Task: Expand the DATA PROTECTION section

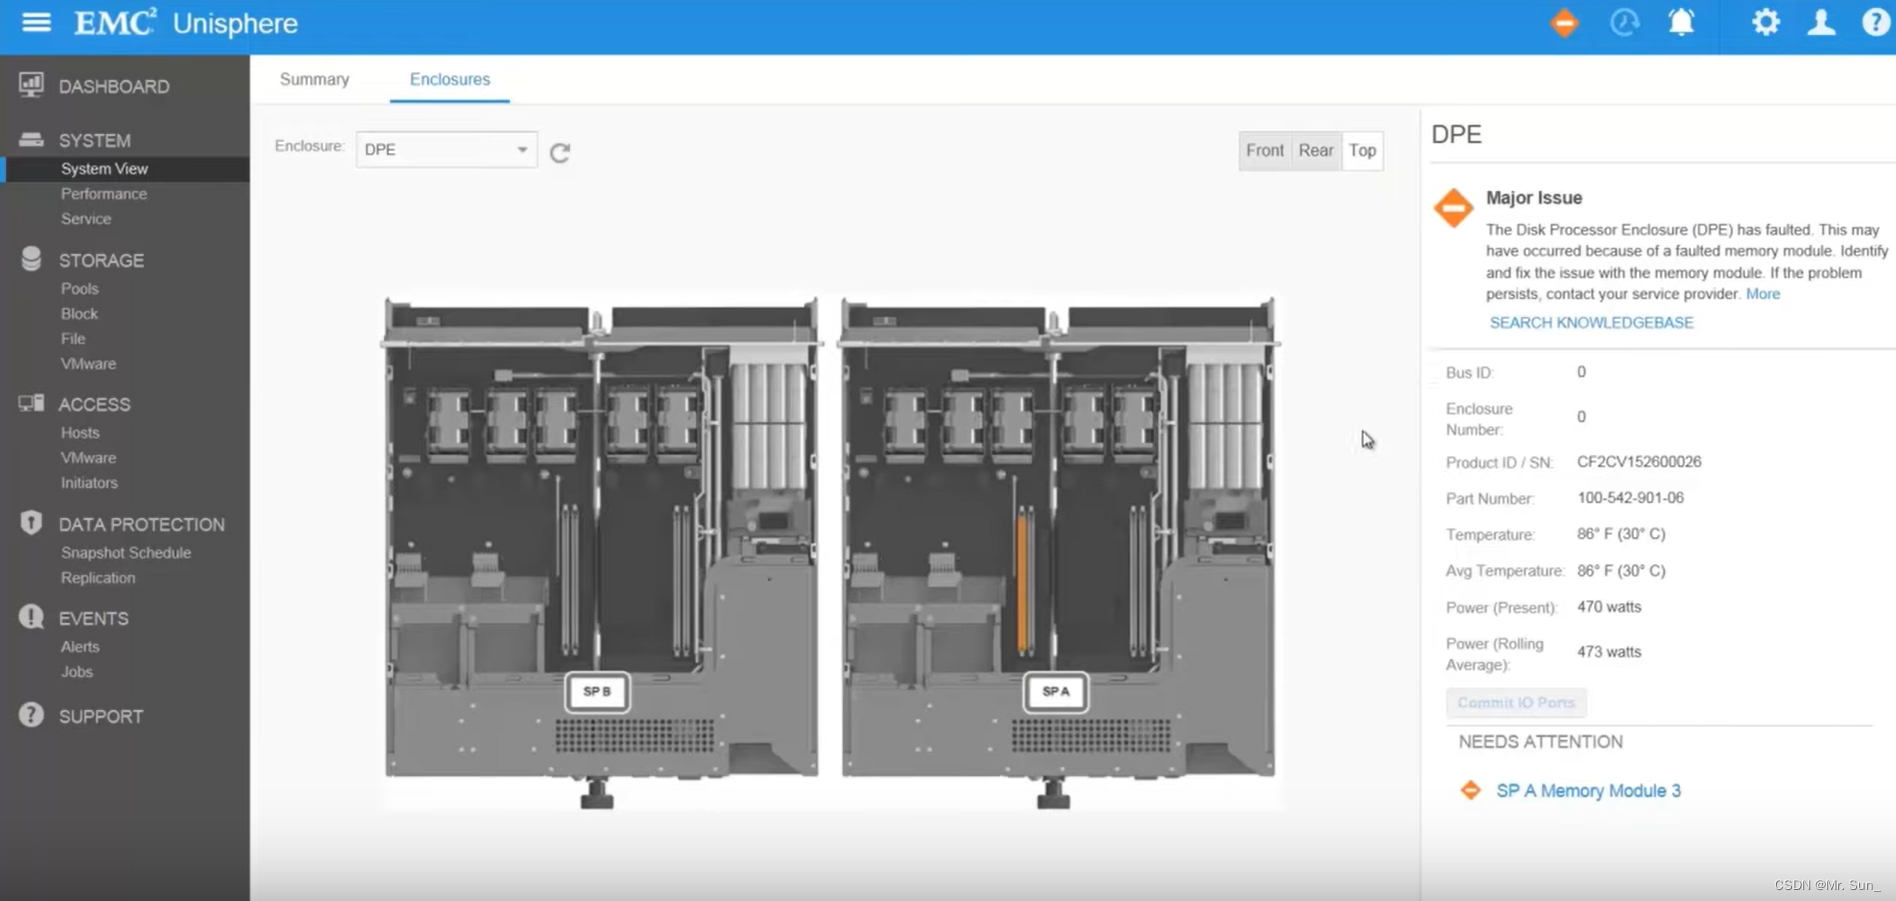Action: coord(140,523)
